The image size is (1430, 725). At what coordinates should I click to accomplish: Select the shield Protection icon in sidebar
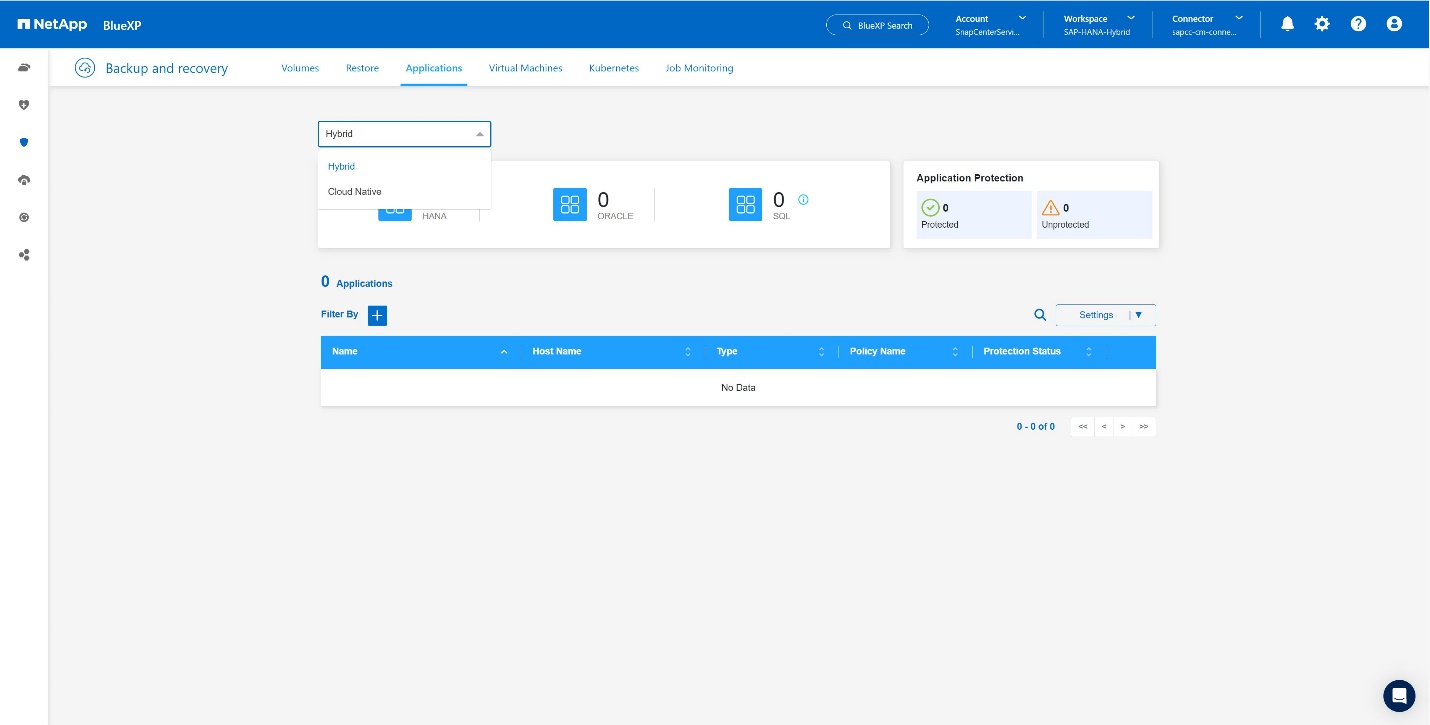coord(24,142)
